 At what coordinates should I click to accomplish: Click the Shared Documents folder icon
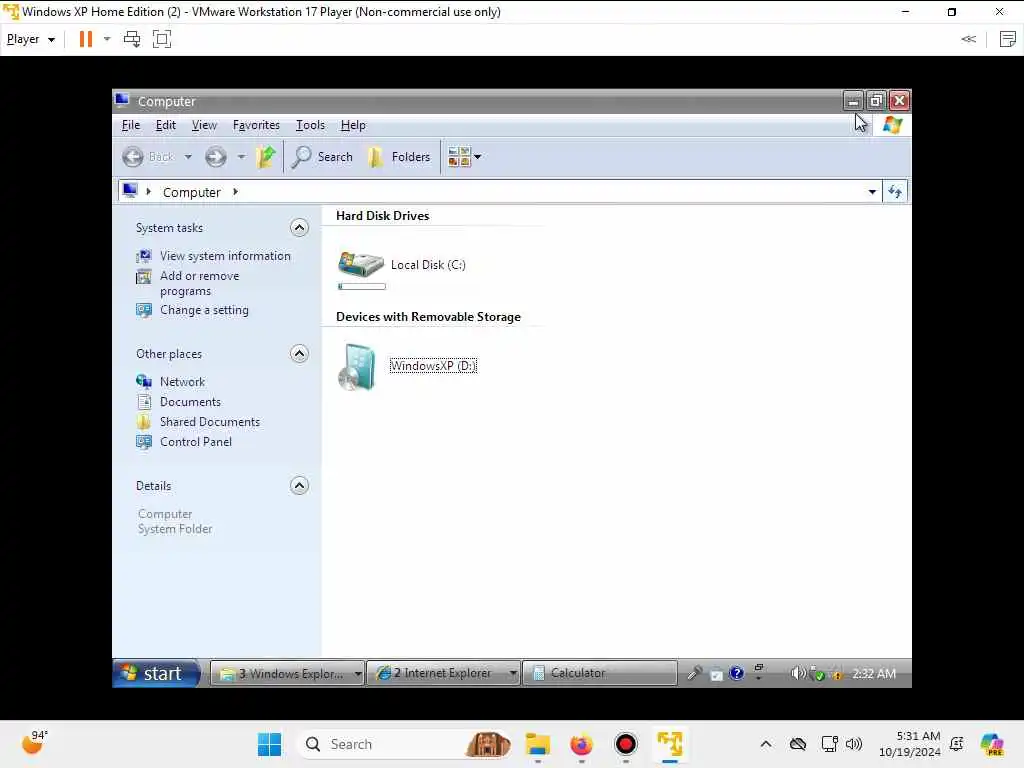(144, 422)
